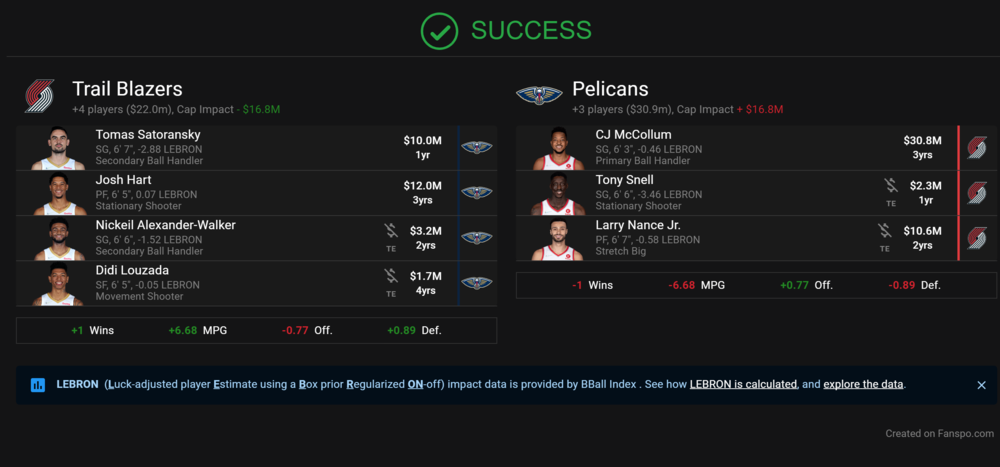1000x467 pixels.
Task: Select Larry Nance Jr. player name
Action: [637, 225]
